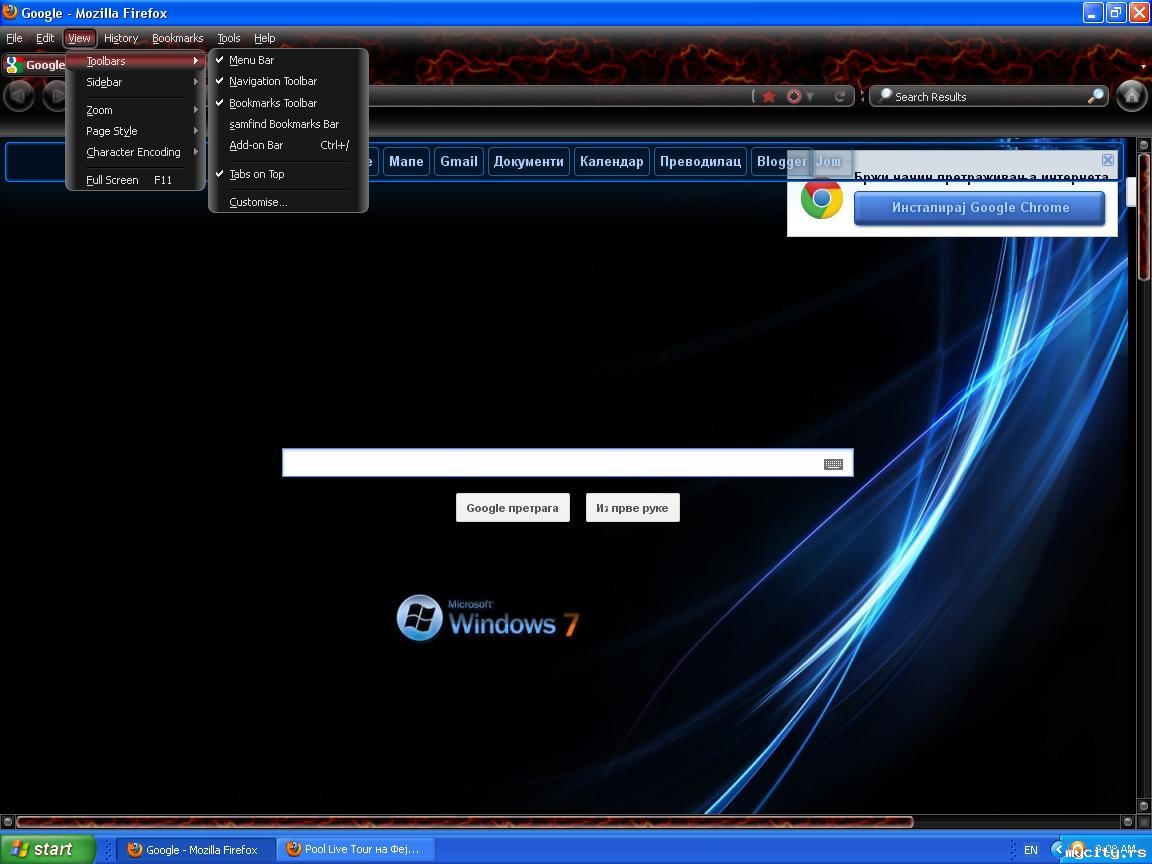Open the dropdown arrow beside stop icon
The image size is (1152, 864).
(x=810, y=96)
